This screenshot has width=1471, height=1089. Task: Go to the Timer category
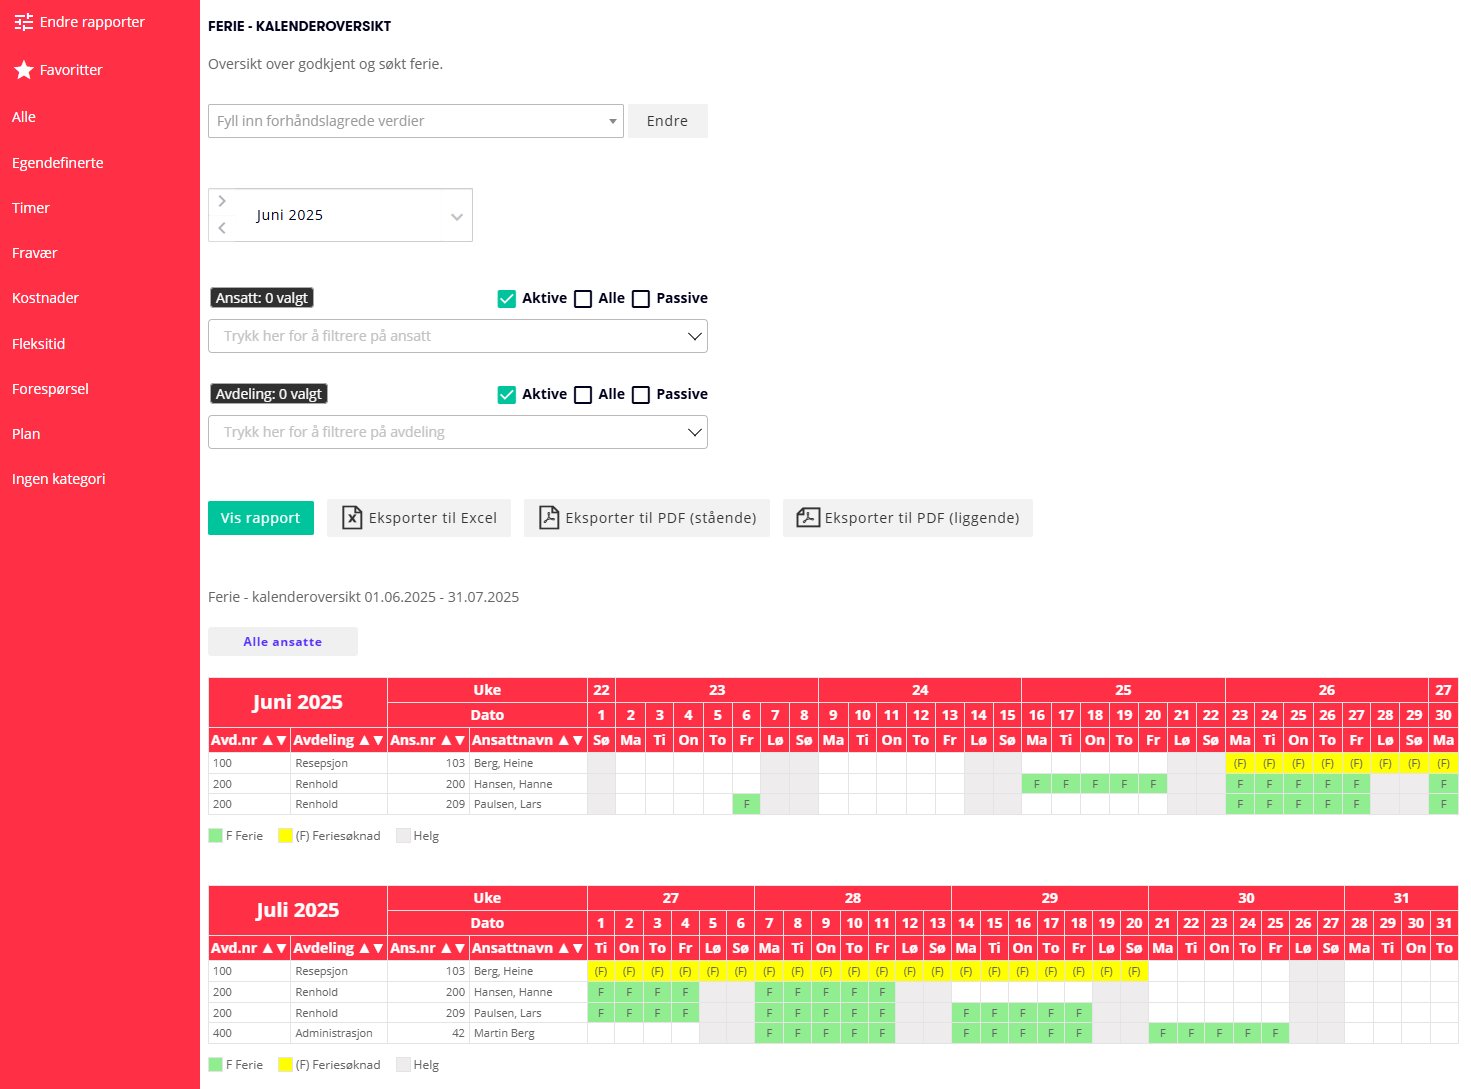[31, 208]
